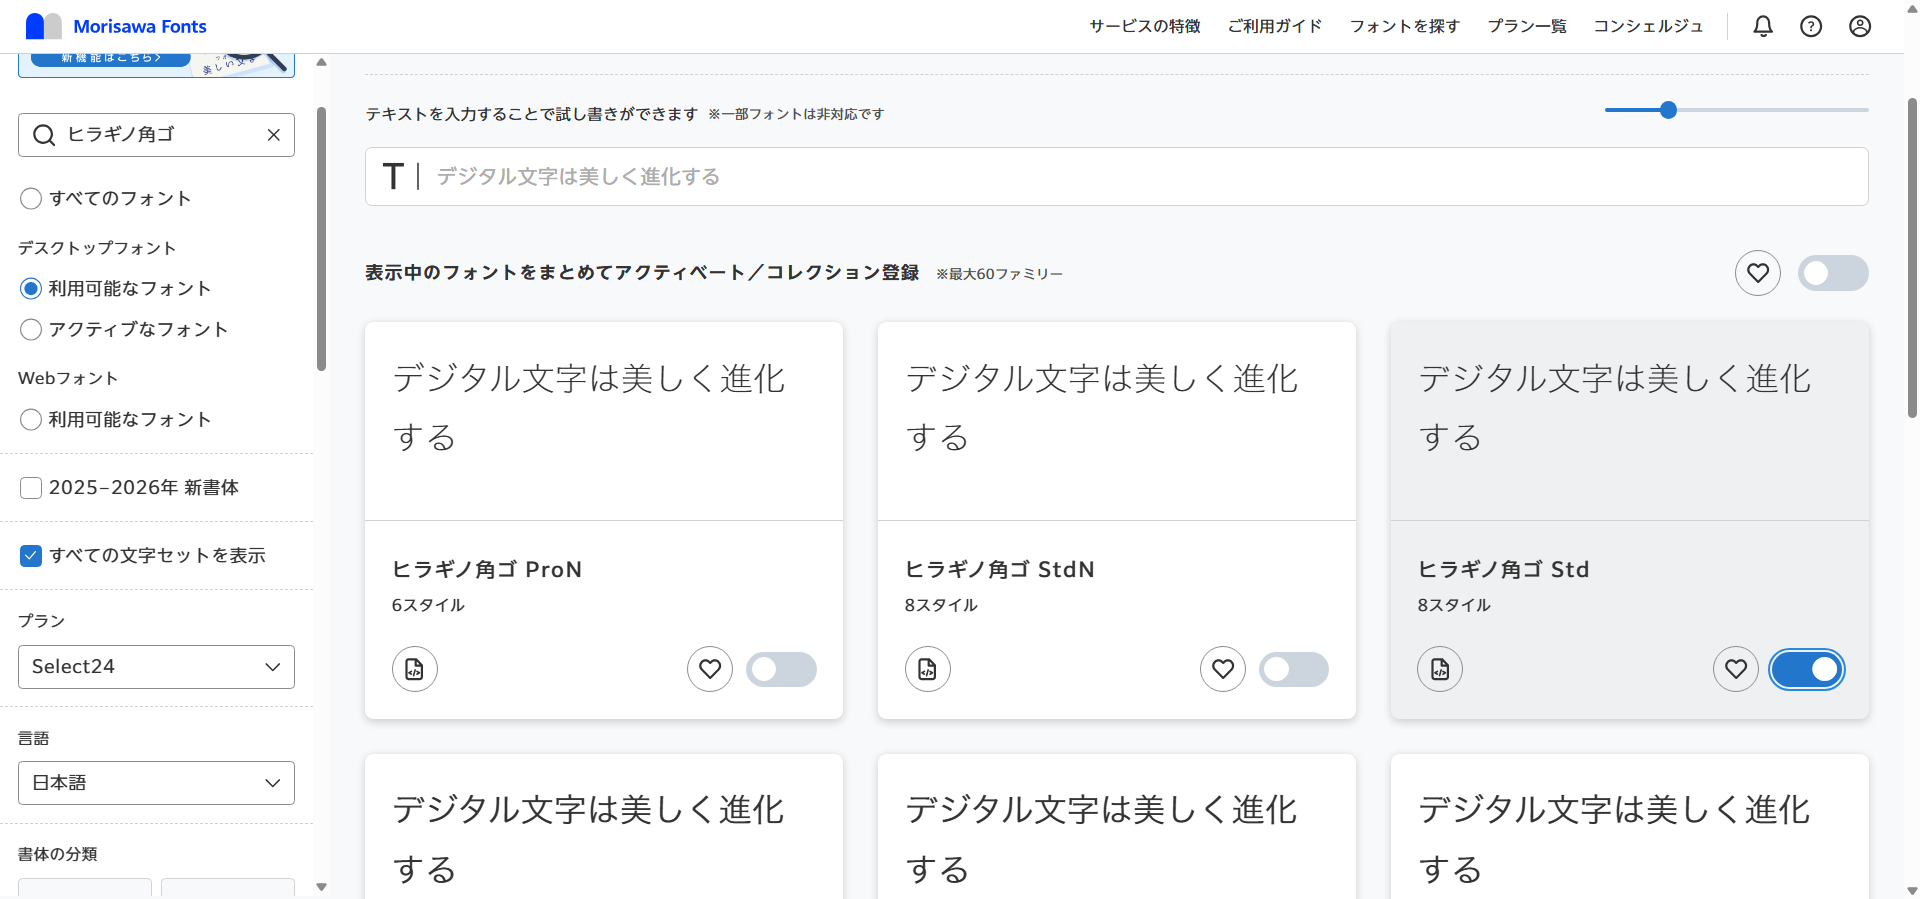Click the sidebar scroll up arrow
Image resolution: width=1920 pixels, height=899 pixels.
point(321,62)
